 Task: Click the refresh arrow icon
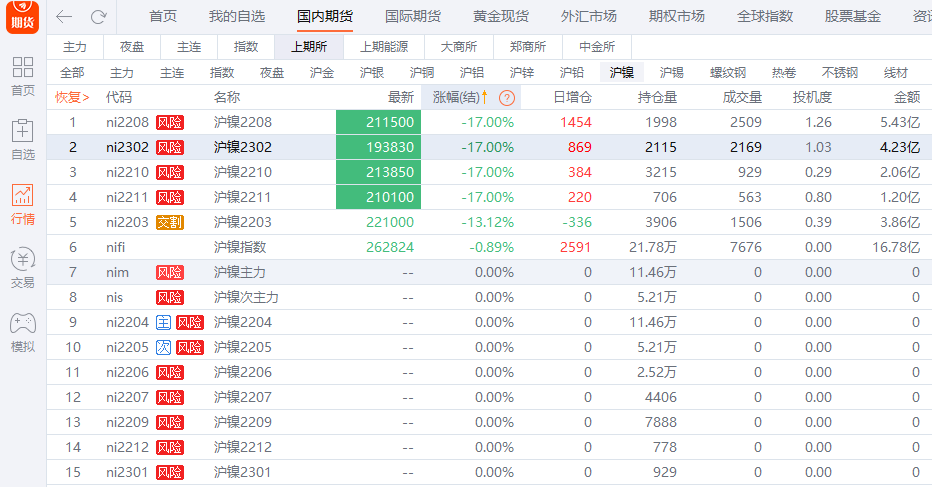click(x=98, y=17)
